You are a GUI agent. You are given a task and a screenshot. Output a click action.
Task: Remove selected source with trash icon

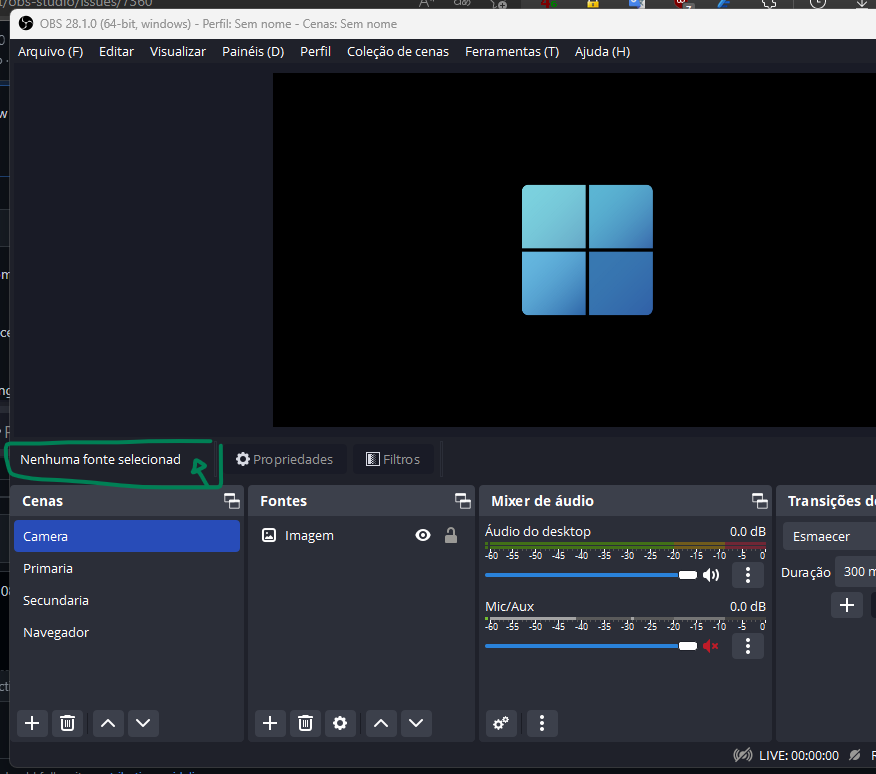click(x=306, y=723)
